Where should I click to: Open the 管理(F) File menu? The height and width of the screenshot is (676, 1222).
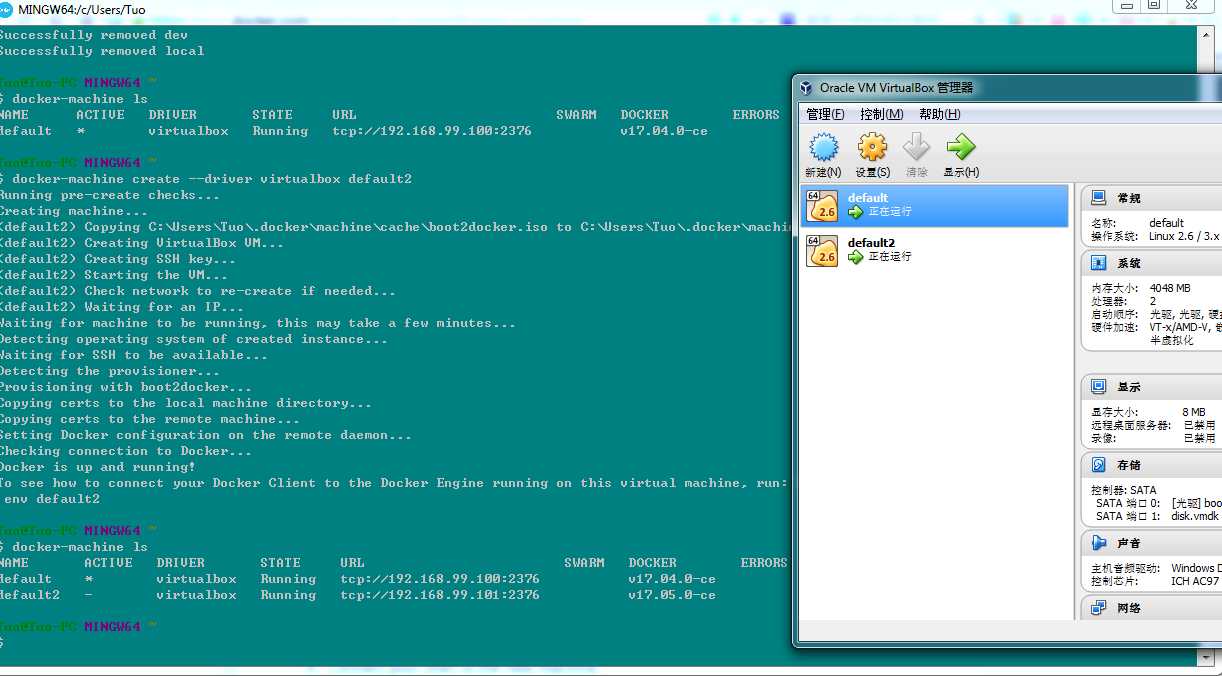[825, 114]
